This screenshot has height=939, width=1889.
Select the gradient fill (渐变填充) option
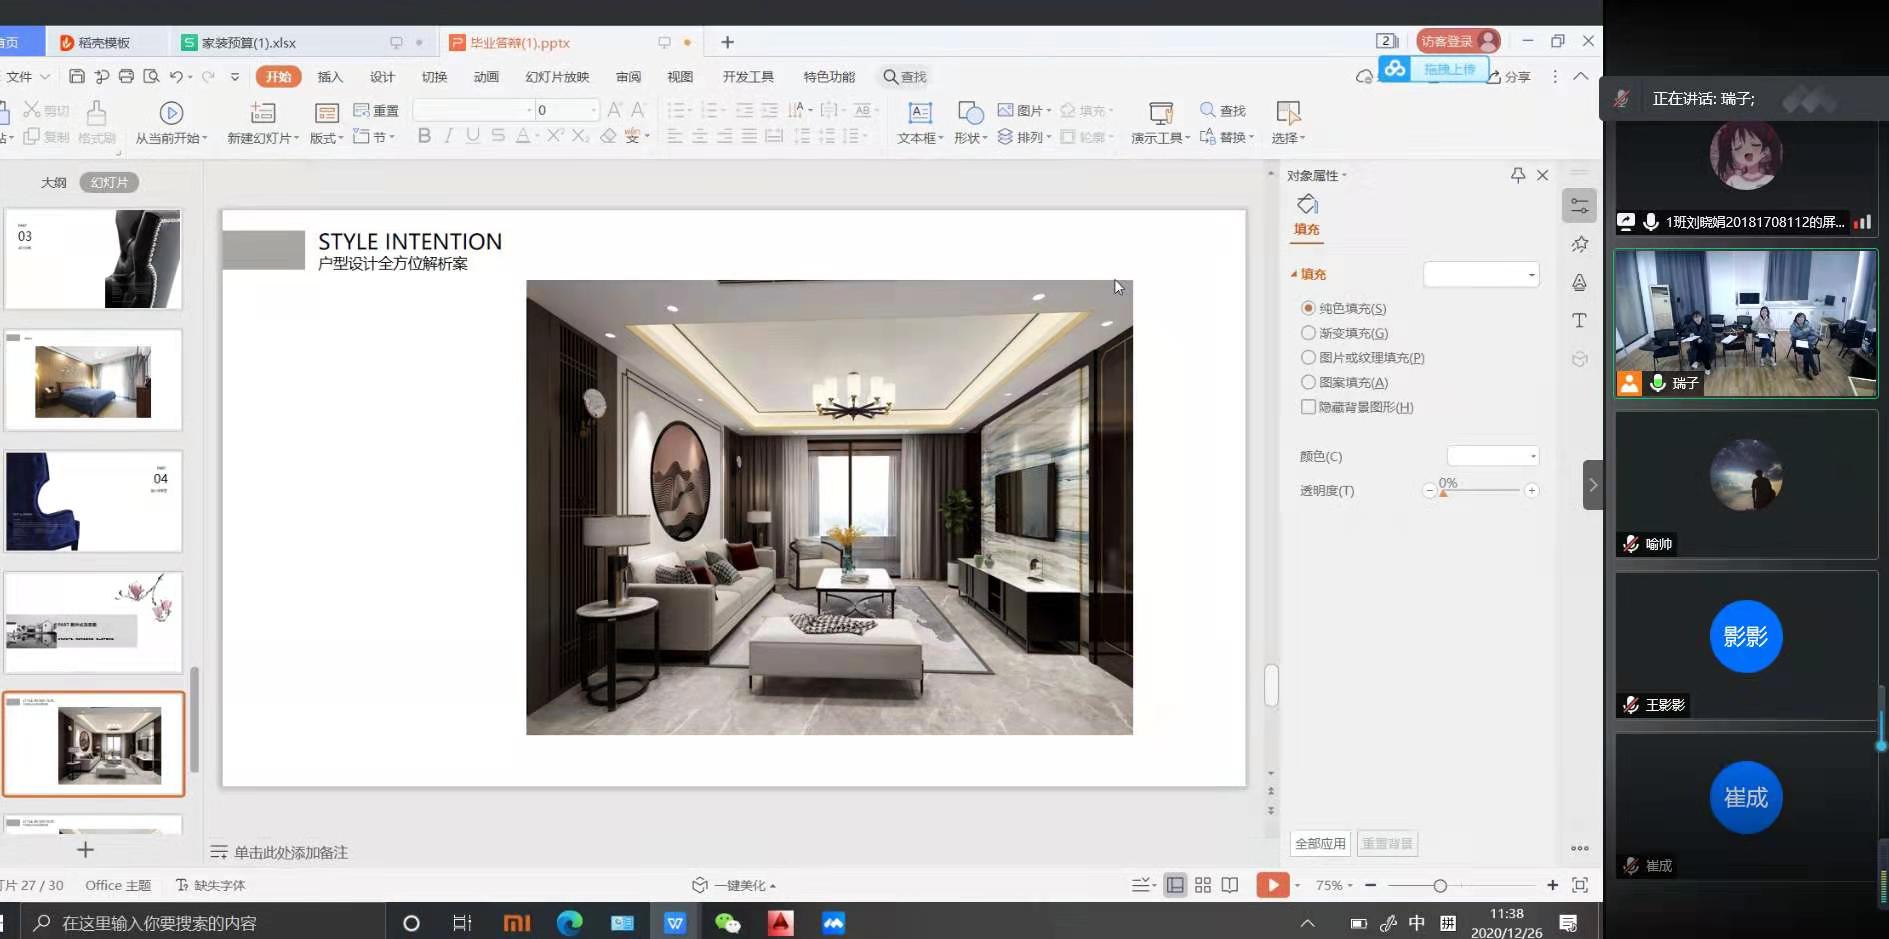tap(1308, 333)
